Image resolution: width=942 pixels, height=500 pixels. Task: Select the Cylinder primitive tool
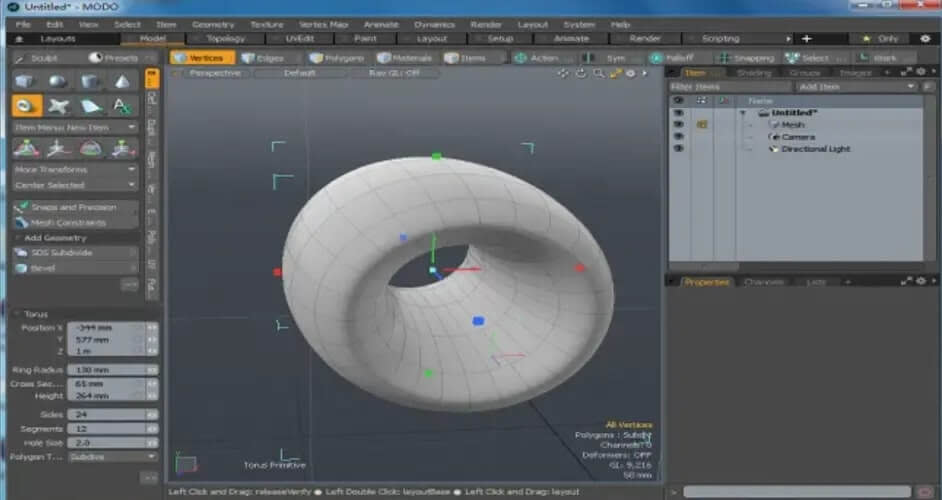tap(90, 81)
